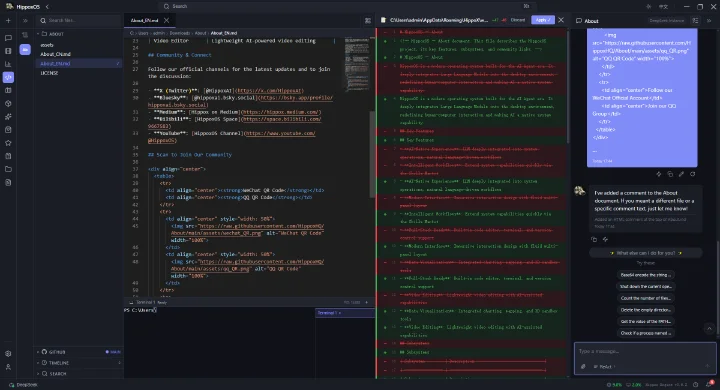Select the code editor icon in sidebar
Image resolution: width=720 pixels, height=390 pixels.
pyautogui.click(x=8, y=77)
